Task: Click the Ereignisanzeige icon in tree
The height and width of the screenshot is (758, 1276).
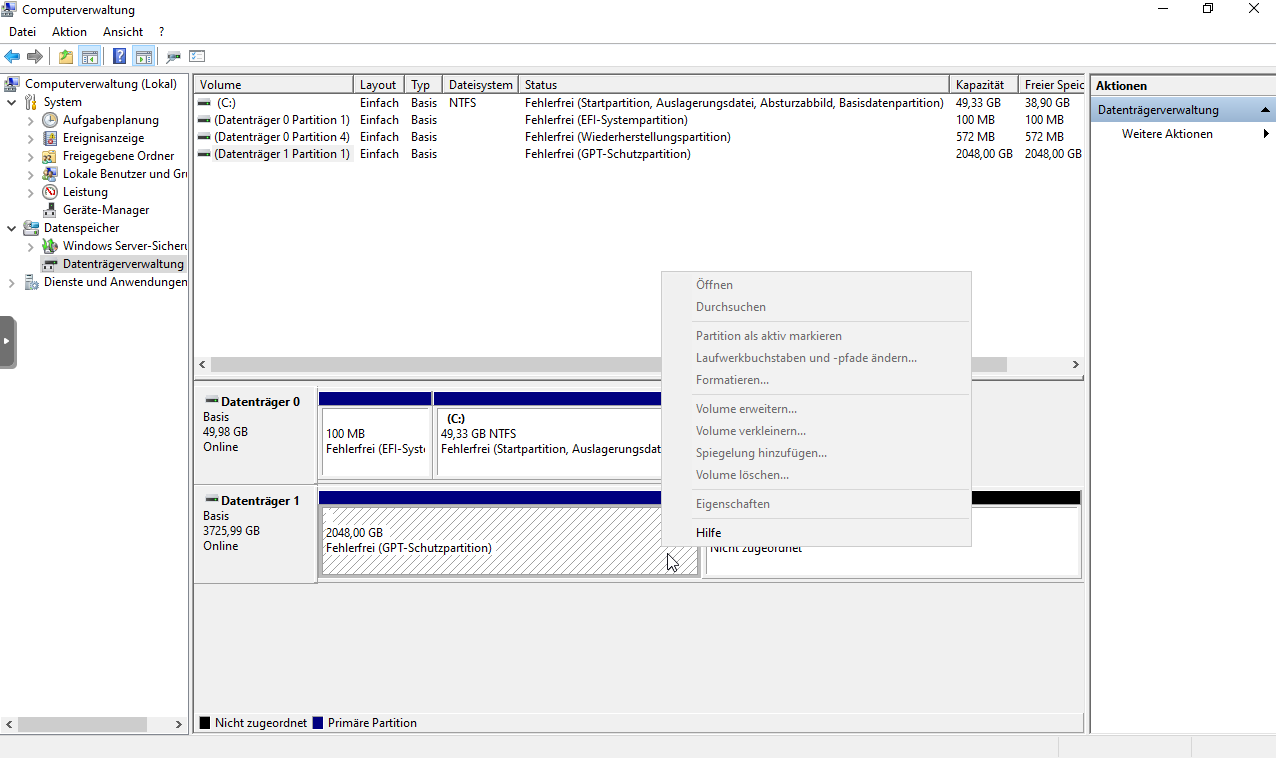Action: pos(50,138)
